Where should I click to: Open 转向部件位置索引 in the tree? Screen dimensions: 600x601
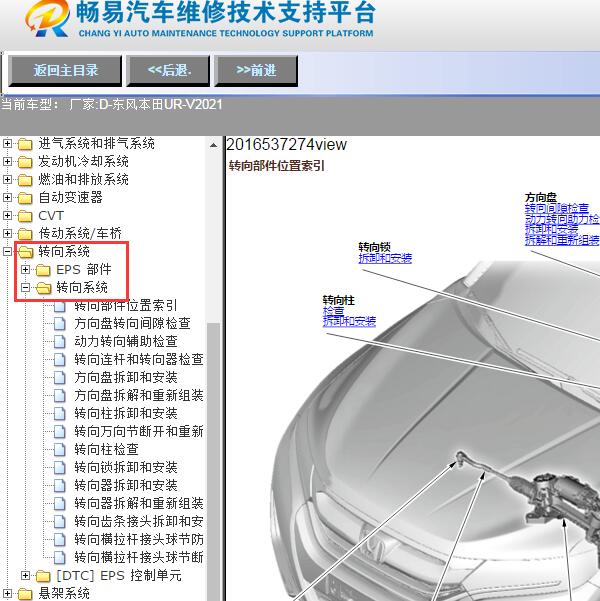(126, 306)
